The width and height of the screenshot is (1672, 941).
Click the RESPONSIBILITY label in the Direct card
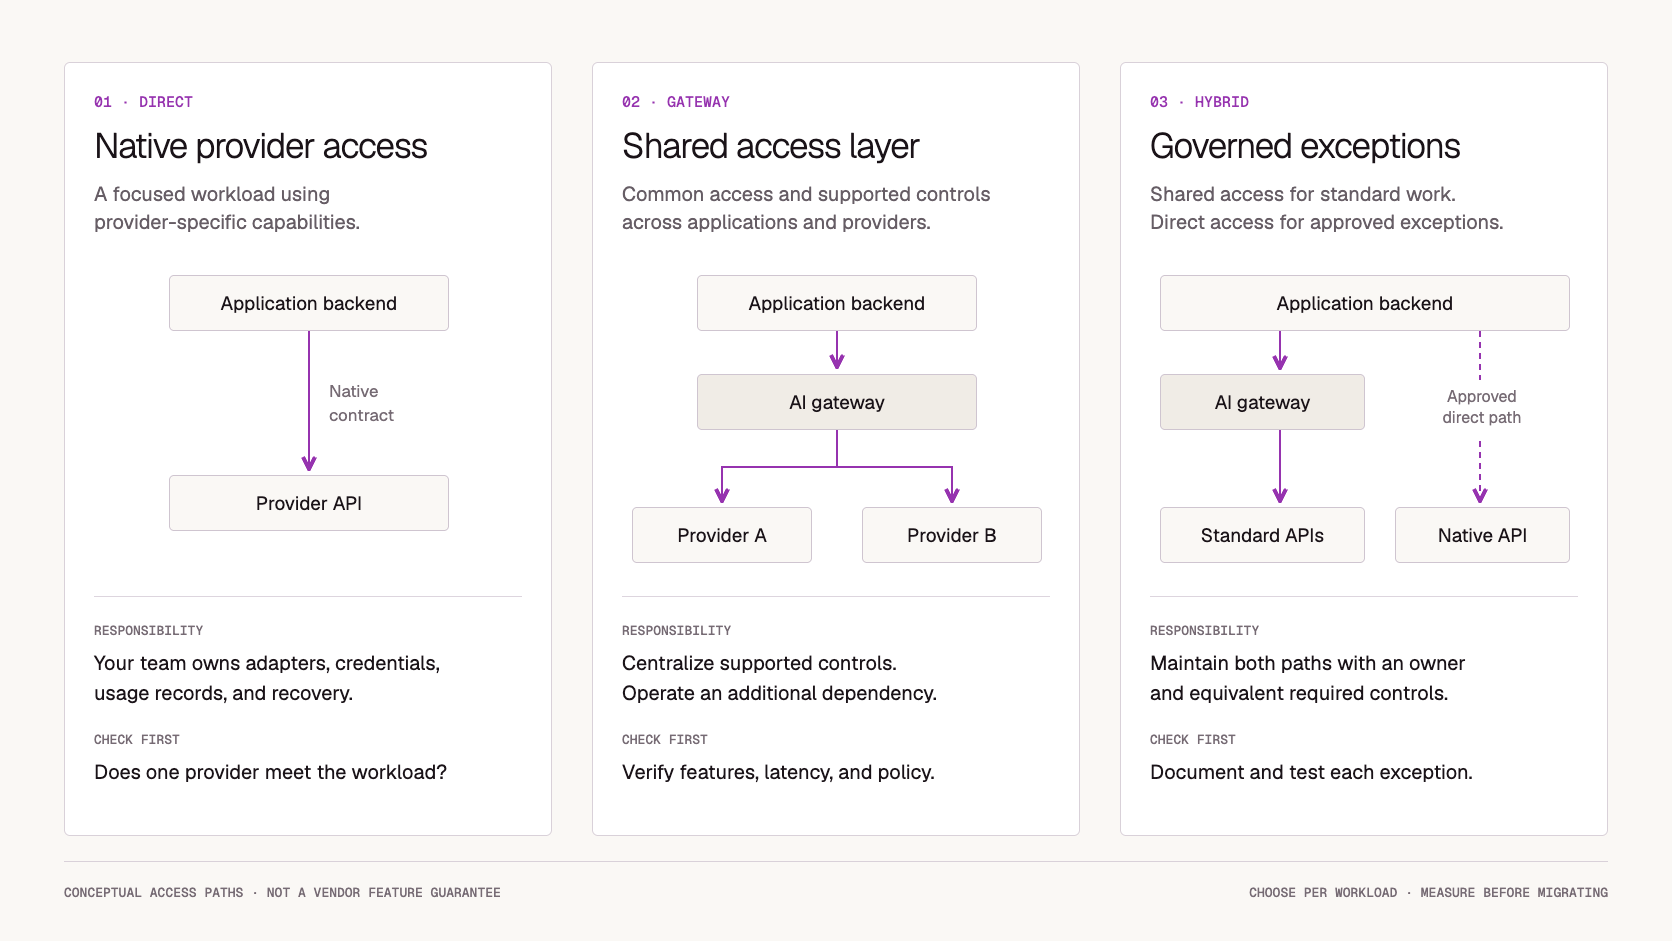point(148,631)
